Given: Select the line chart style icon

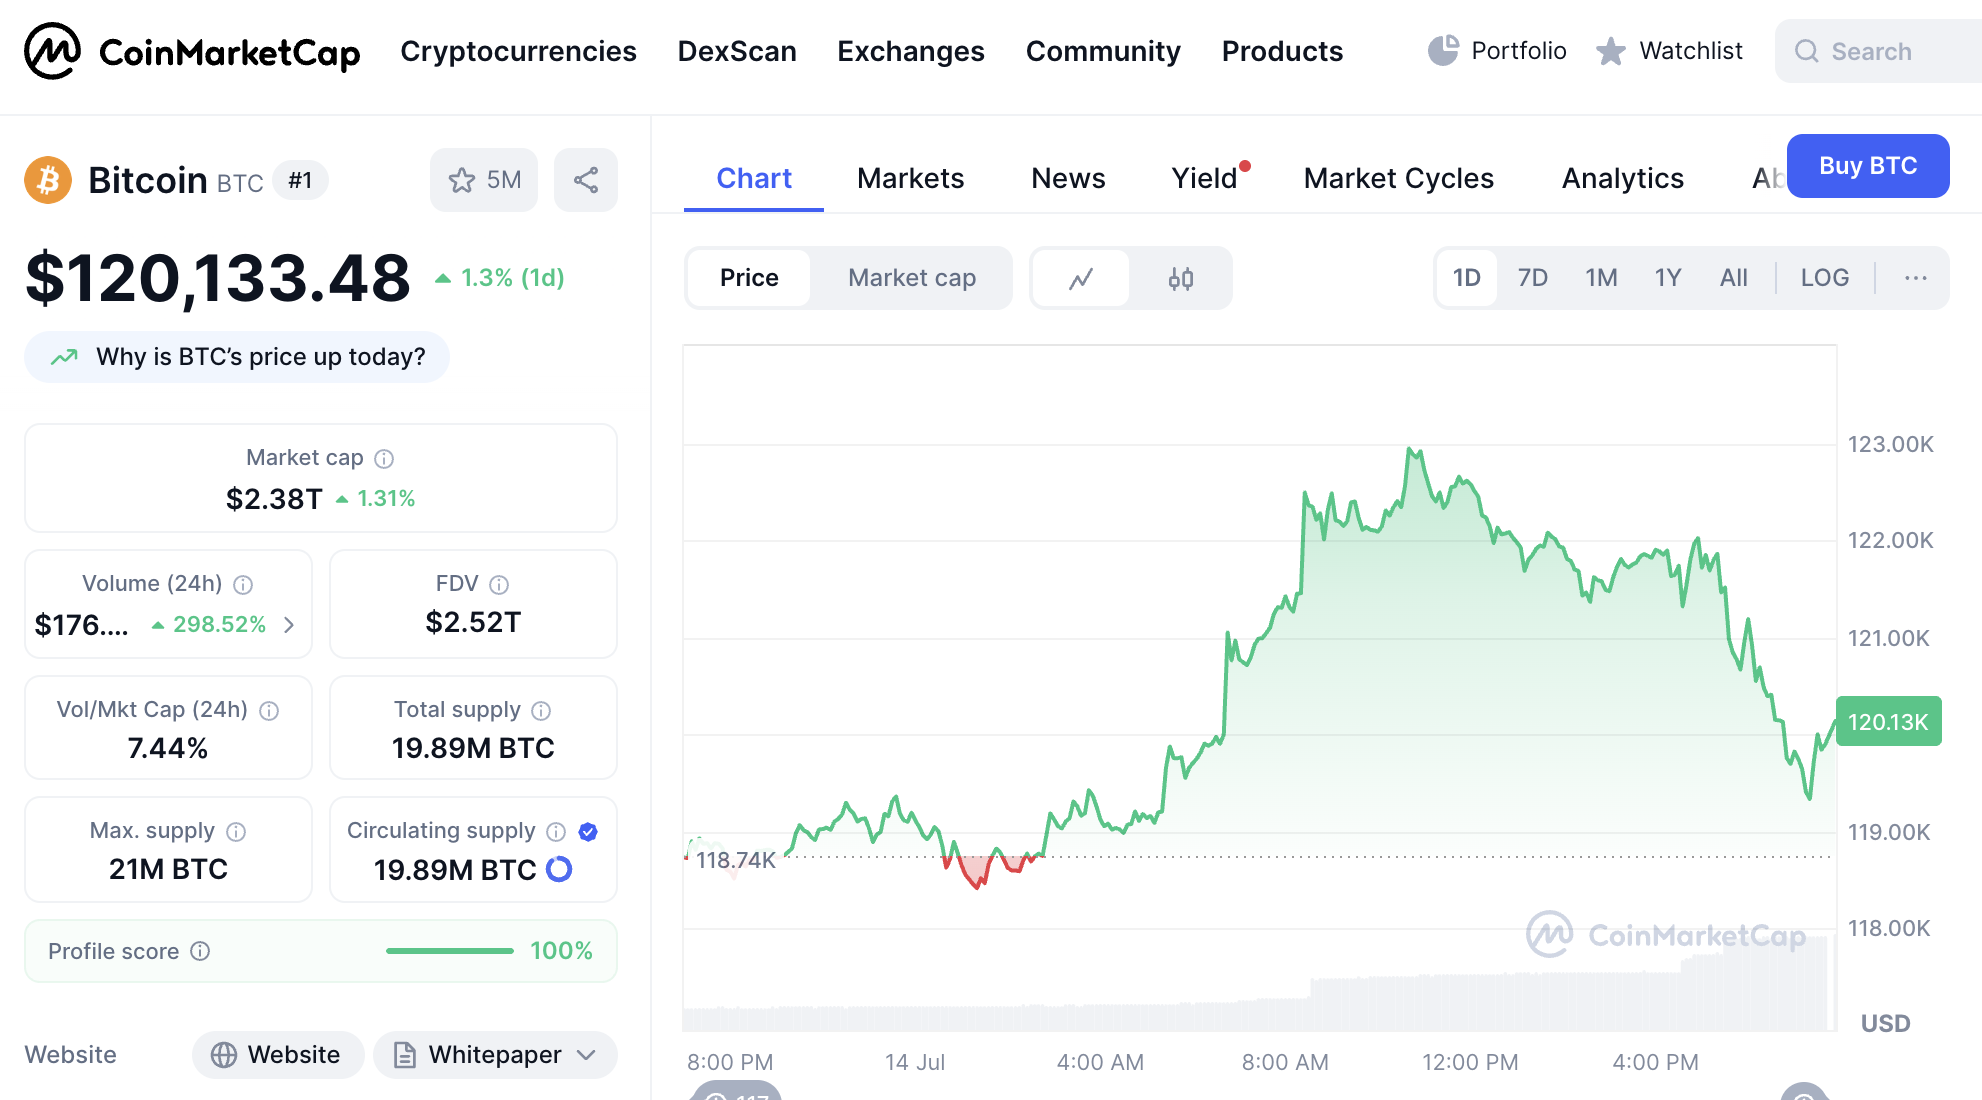Looking at the screenshot, I should click(1081, 278).
